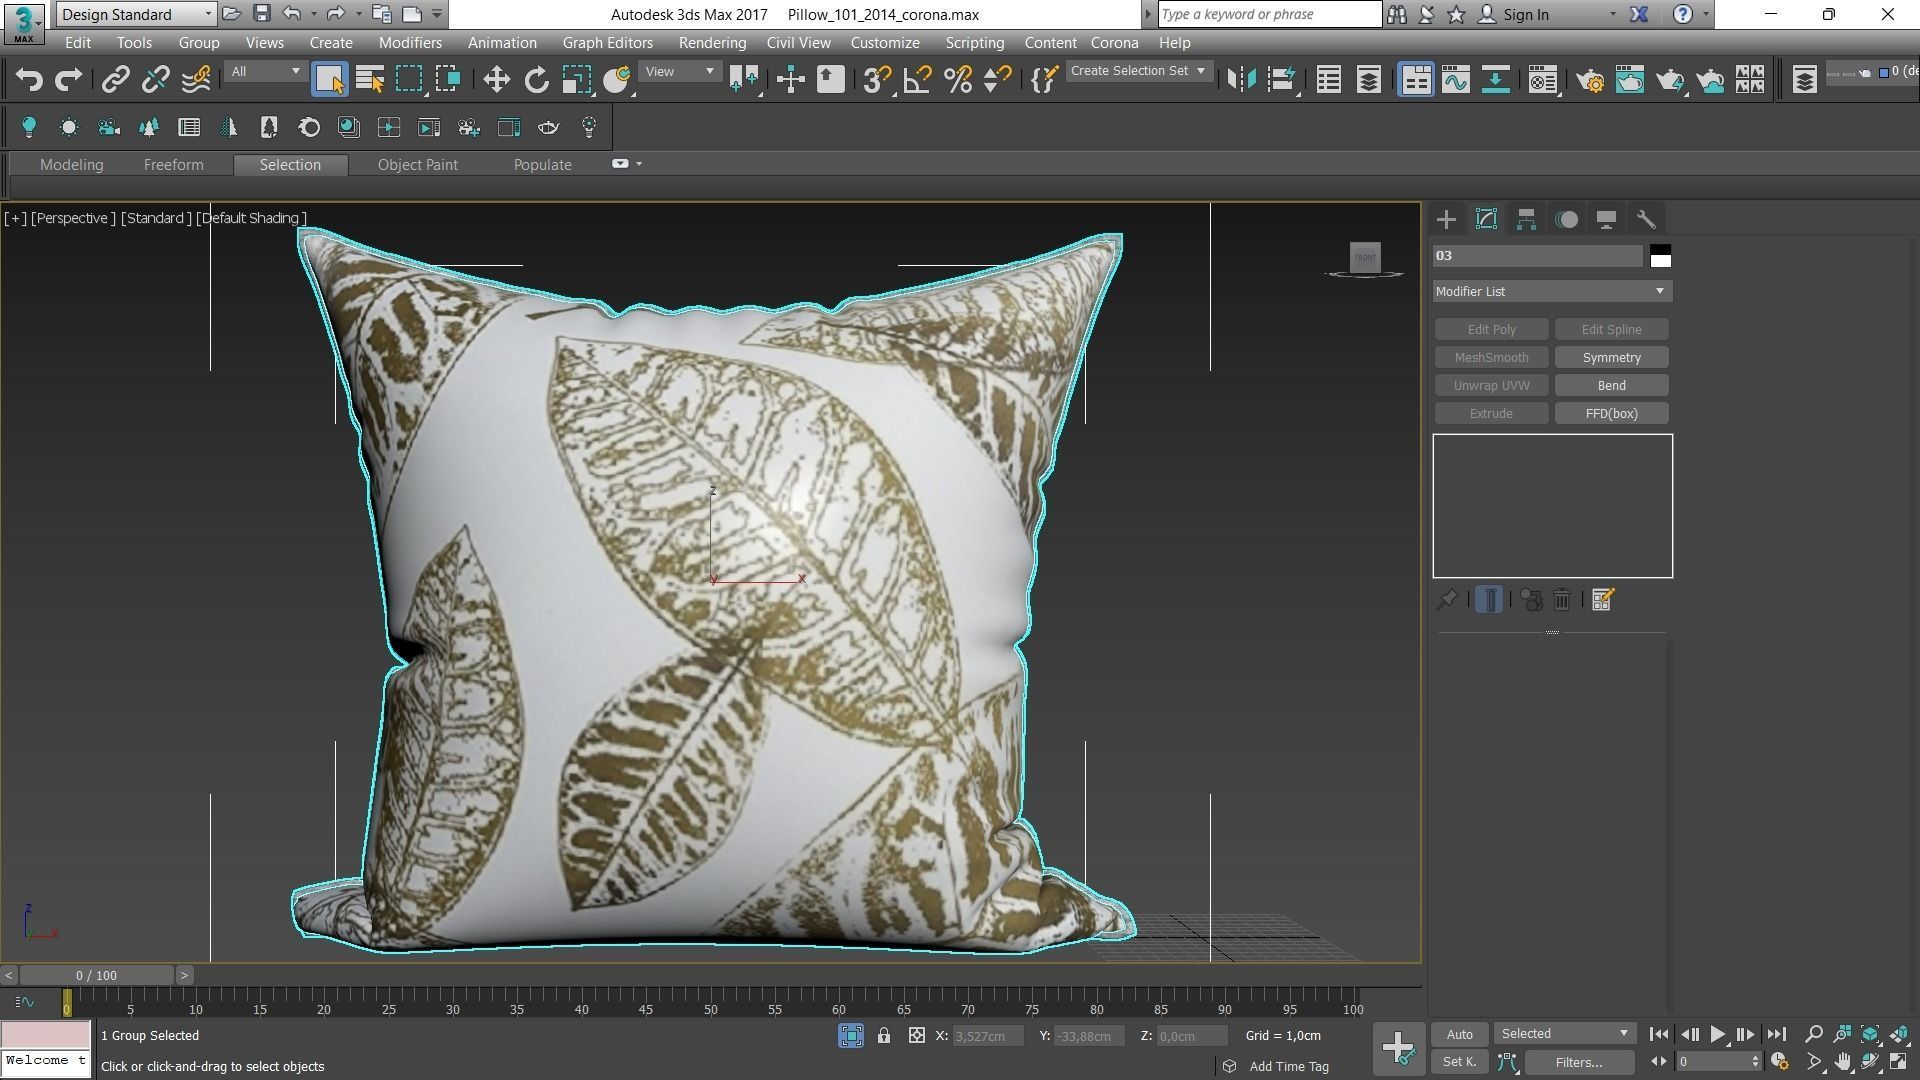Toggle Percent Snap
Screen dimensions: 1920x1080
coord(958,80)
